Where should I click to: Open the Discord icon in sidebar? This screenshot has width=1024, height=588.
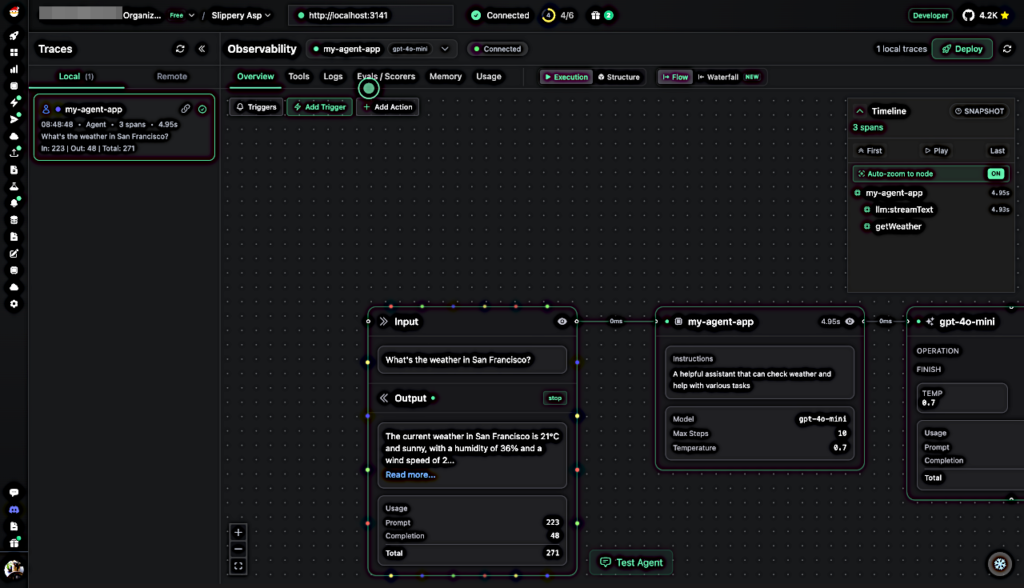tap(14, 510)
